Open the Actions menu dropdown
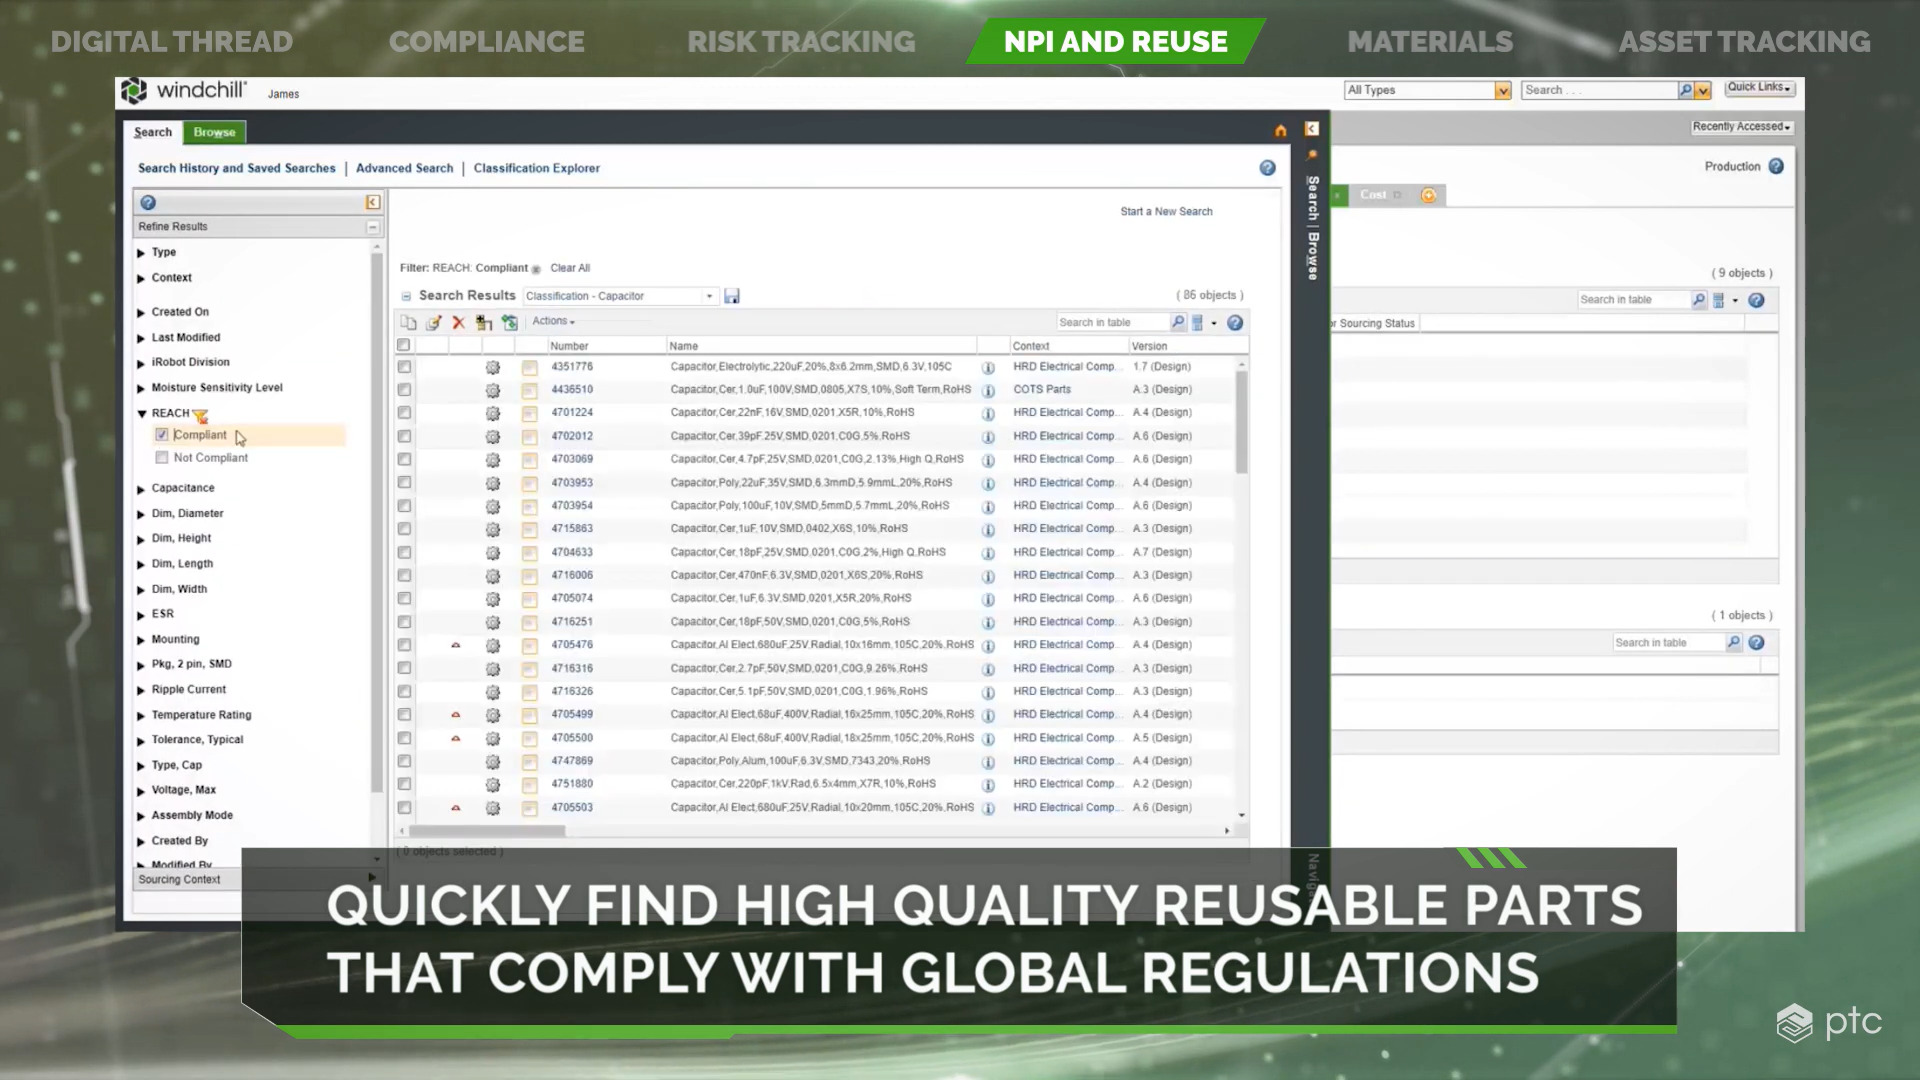 pyautogui.click(x=553, y=321)
